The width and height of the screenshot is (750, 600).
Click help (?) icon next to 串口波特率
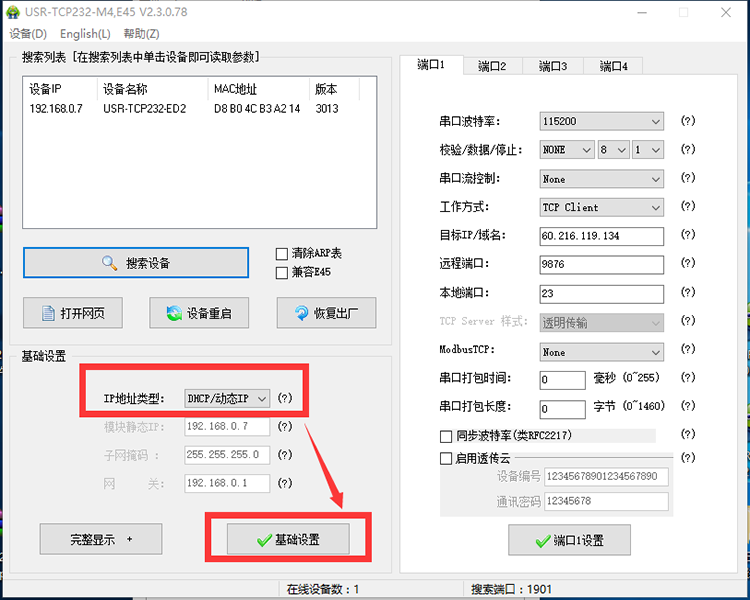[x=687, y=121]
